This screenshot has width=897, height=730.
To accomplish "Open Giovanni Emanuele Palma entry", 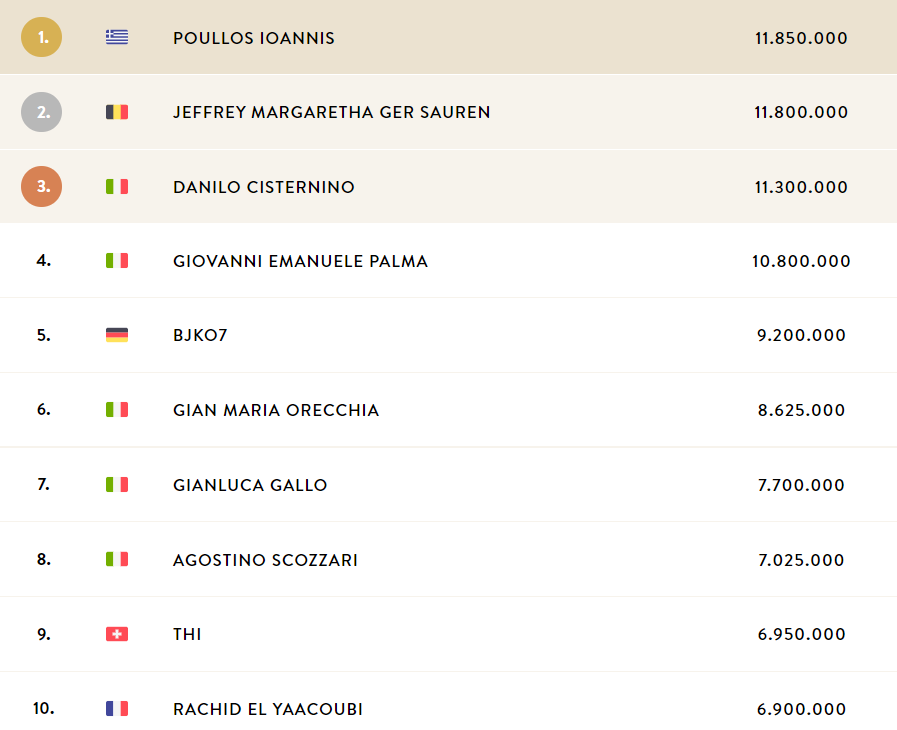I will (300, 261).
